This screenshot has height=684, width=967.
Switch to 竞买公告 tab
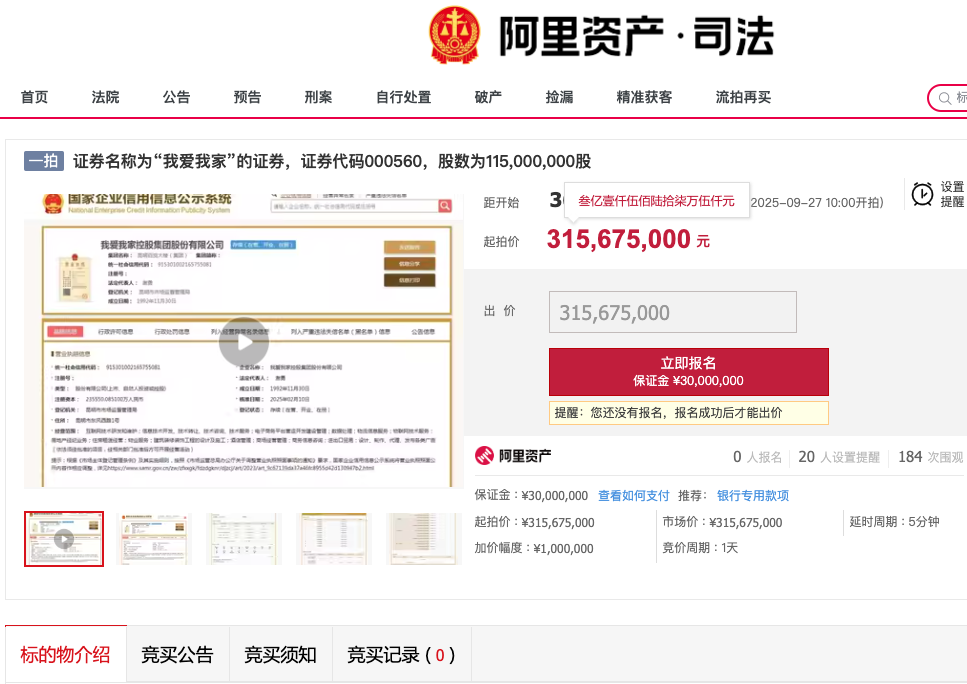(x=178, y=654)
